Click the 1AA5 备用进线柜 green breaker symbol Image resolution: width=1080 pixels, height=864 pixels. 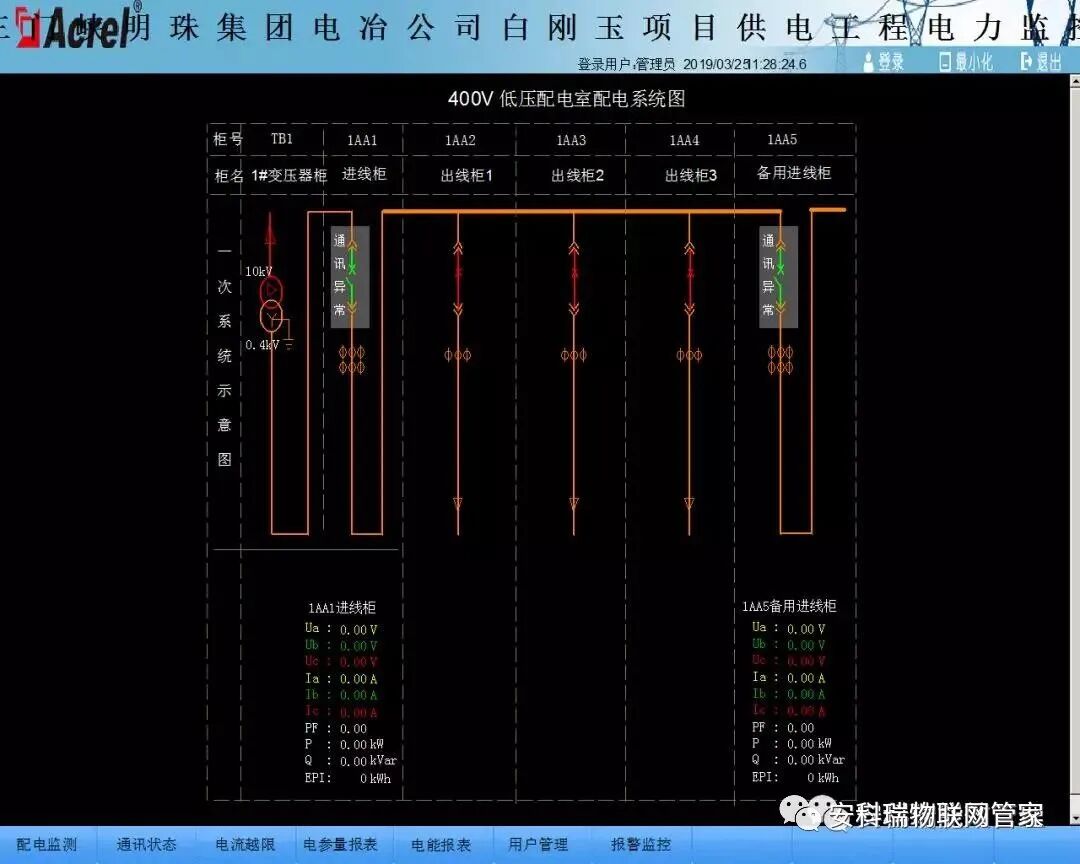(780, 278)
